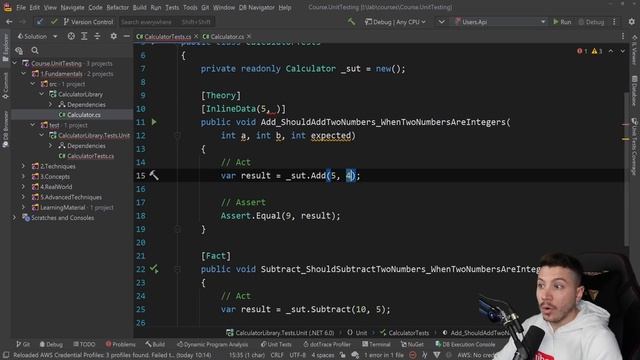
Task: Click the 4 spaces indent setting
Action: pyautogui.click(x=323, y=355)
